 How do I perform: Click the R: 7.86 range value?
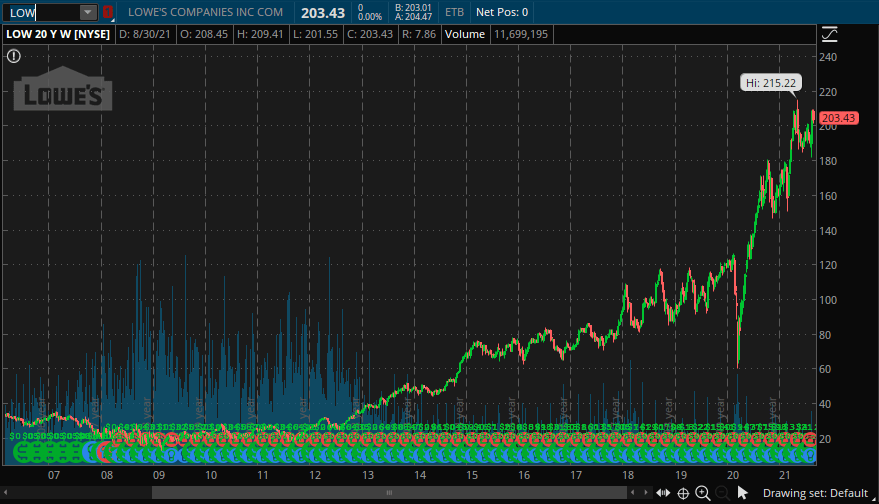coord(419,34)
